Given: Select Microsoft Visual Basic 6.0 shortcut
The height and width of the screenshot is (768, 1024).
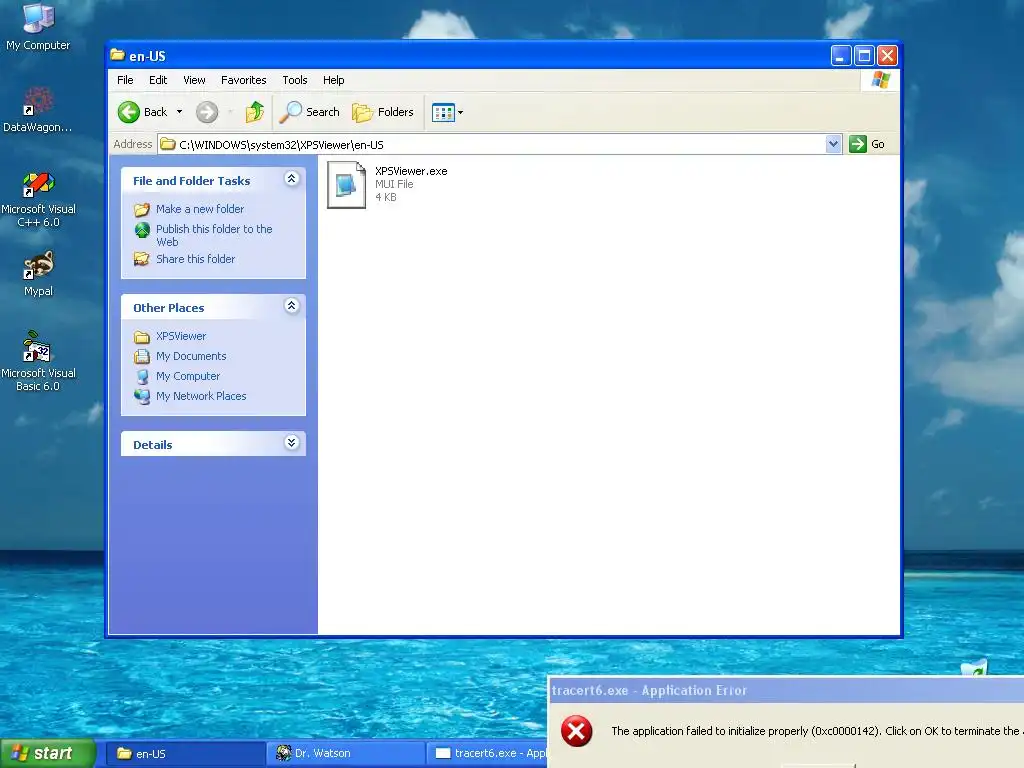Looking at the screenshot, I should coord(38,361).
